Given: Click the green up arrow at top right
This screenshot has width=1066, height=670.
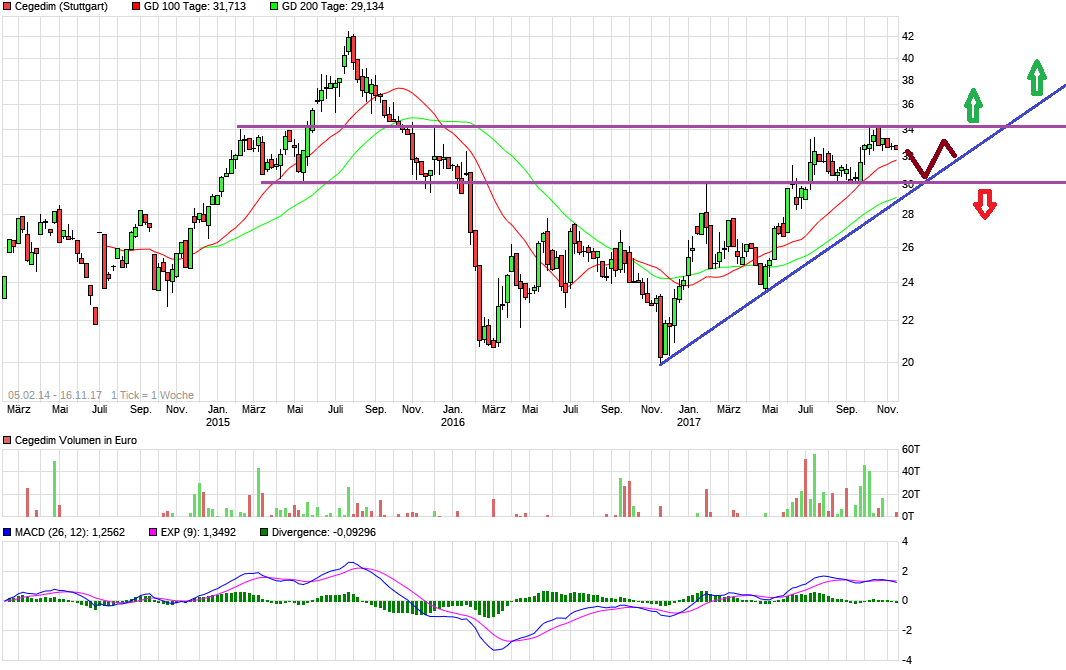Looking at the screenshot, I should click(x=1037, y=75).
